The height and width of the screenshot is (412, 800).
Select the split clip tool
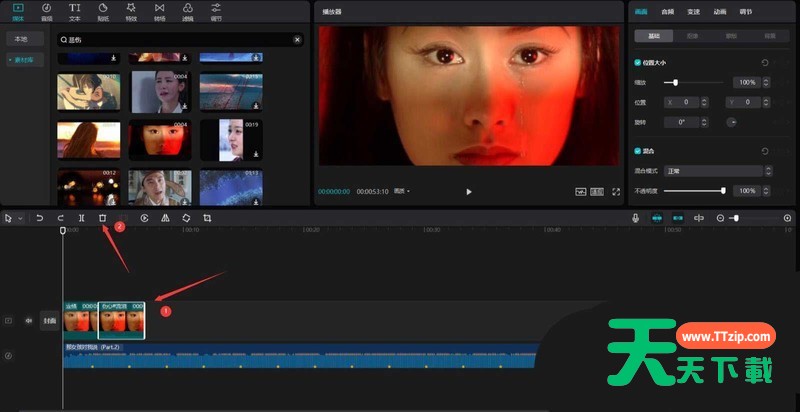coord(81,217)
